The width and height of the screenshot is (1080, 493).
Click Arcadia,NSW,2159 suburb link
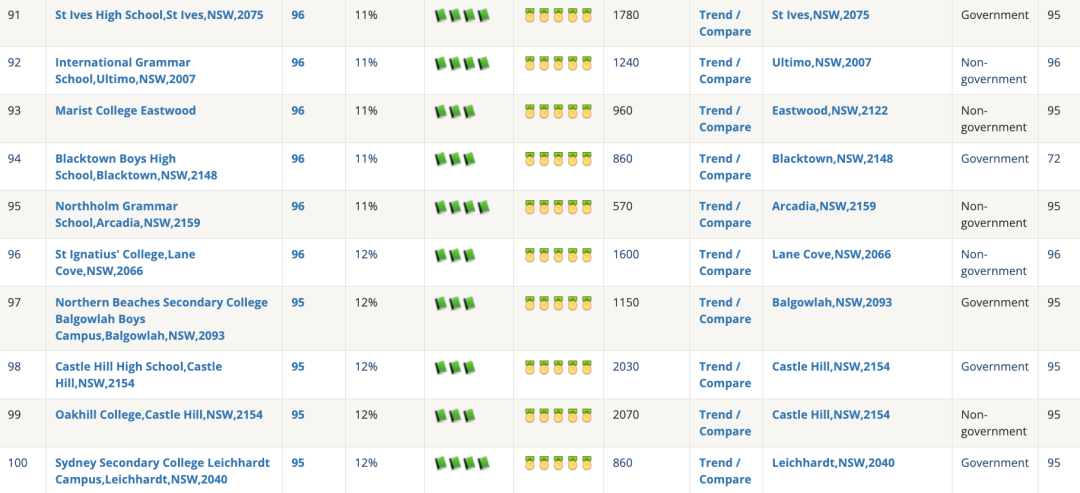(x=824, y=206)
